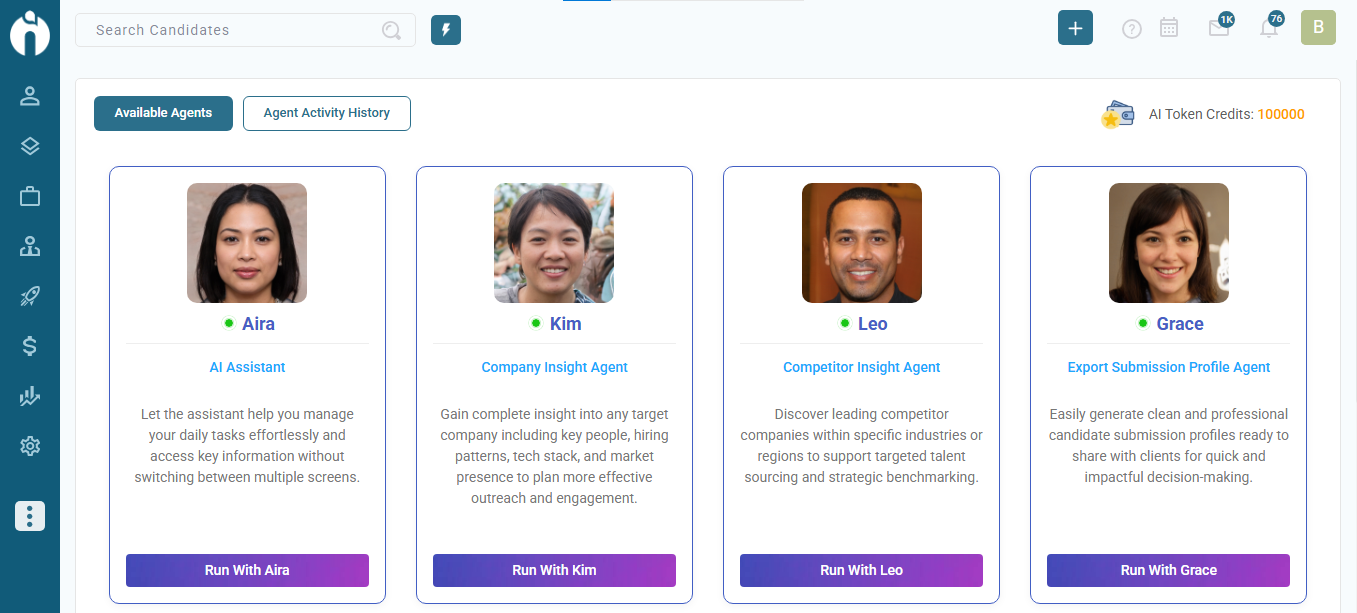Click the Search Candidates input field
Screen dimensions: 1357x613
(235, 30)
